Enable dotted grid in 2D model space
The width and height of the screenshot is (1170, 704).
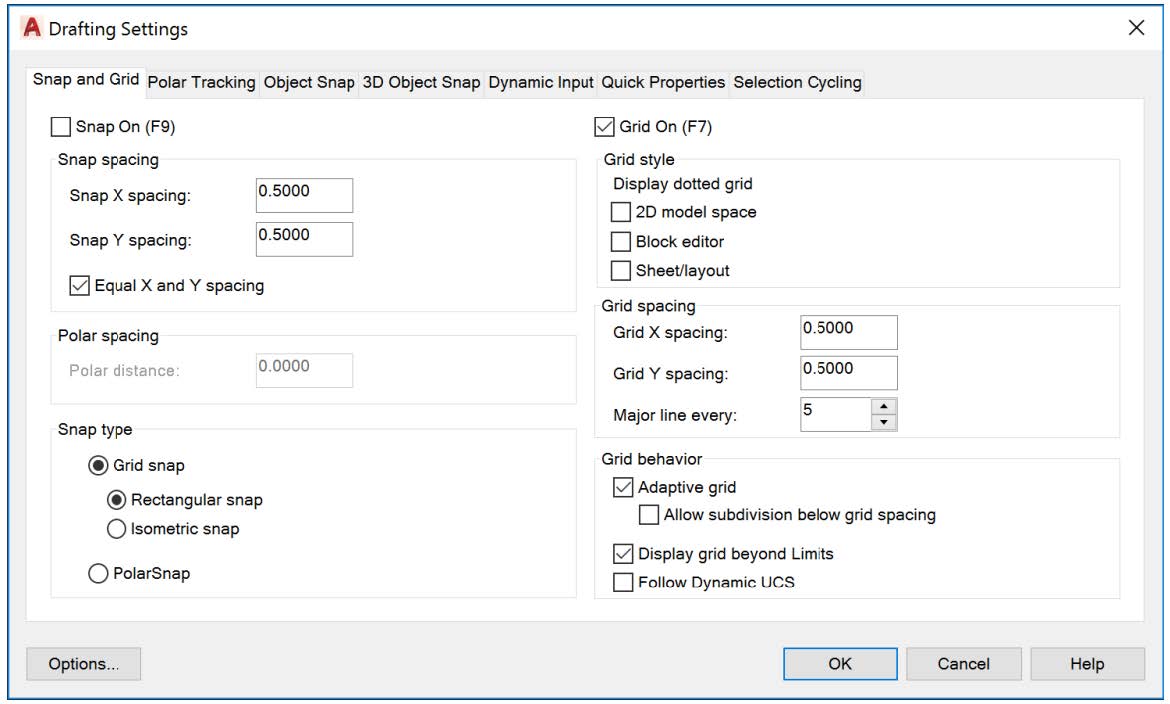[x=621, y=212]
